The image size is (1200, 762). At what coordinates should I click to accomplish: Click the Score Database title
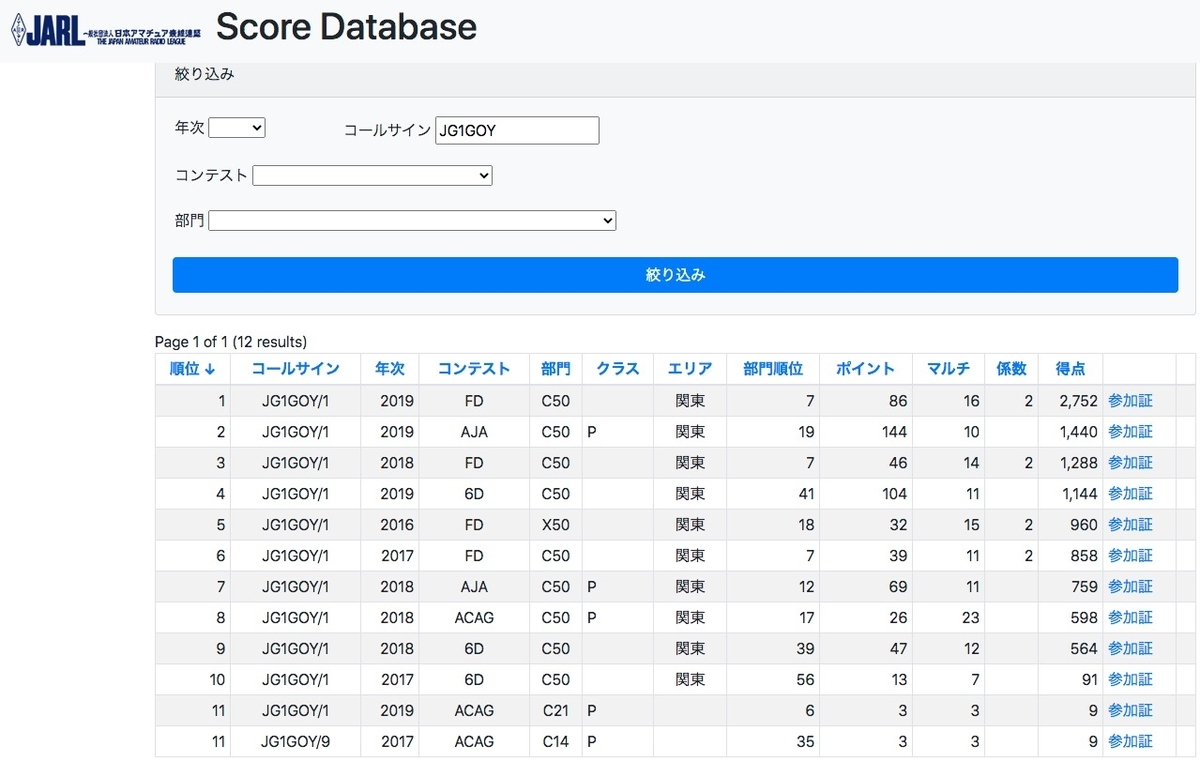coord(346,27)
